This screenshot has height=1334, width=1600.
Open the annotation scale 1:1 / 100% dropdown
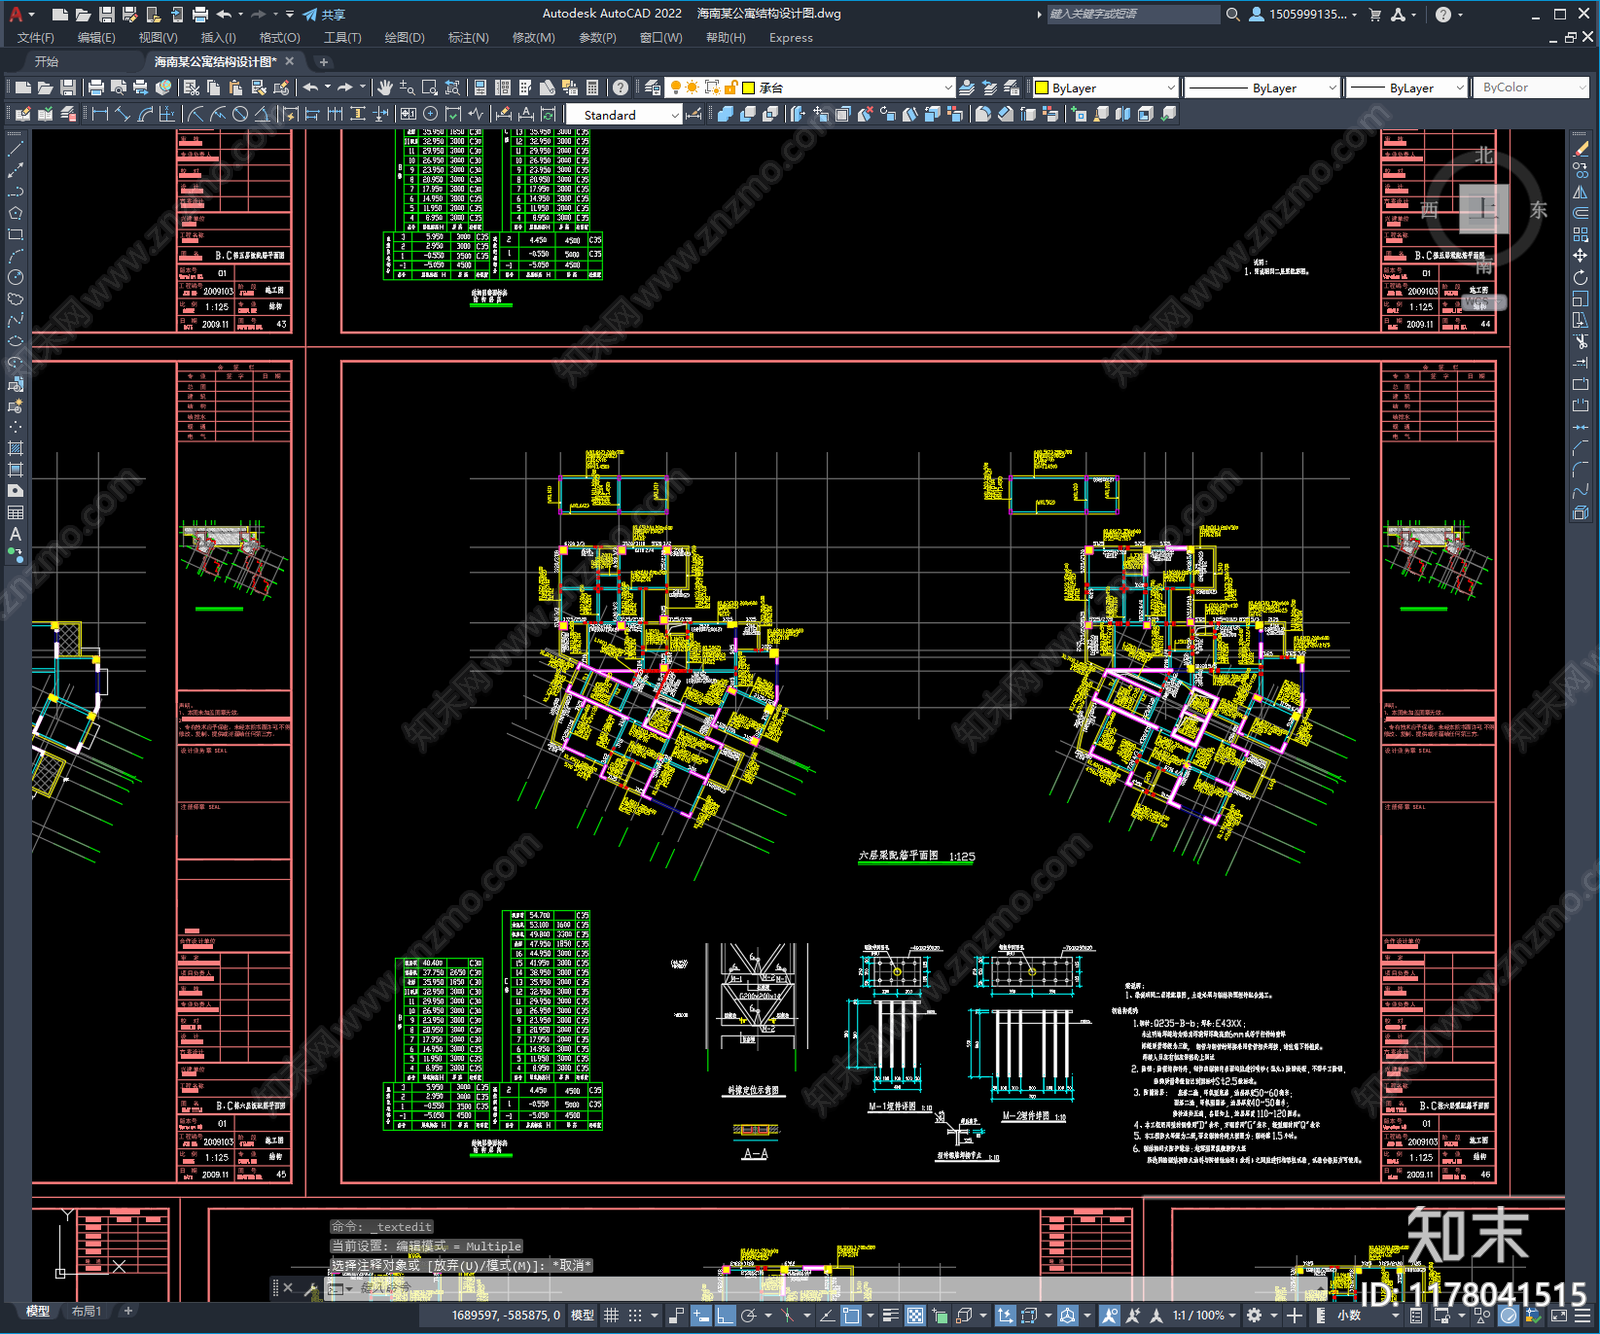click(1205, 1315)
